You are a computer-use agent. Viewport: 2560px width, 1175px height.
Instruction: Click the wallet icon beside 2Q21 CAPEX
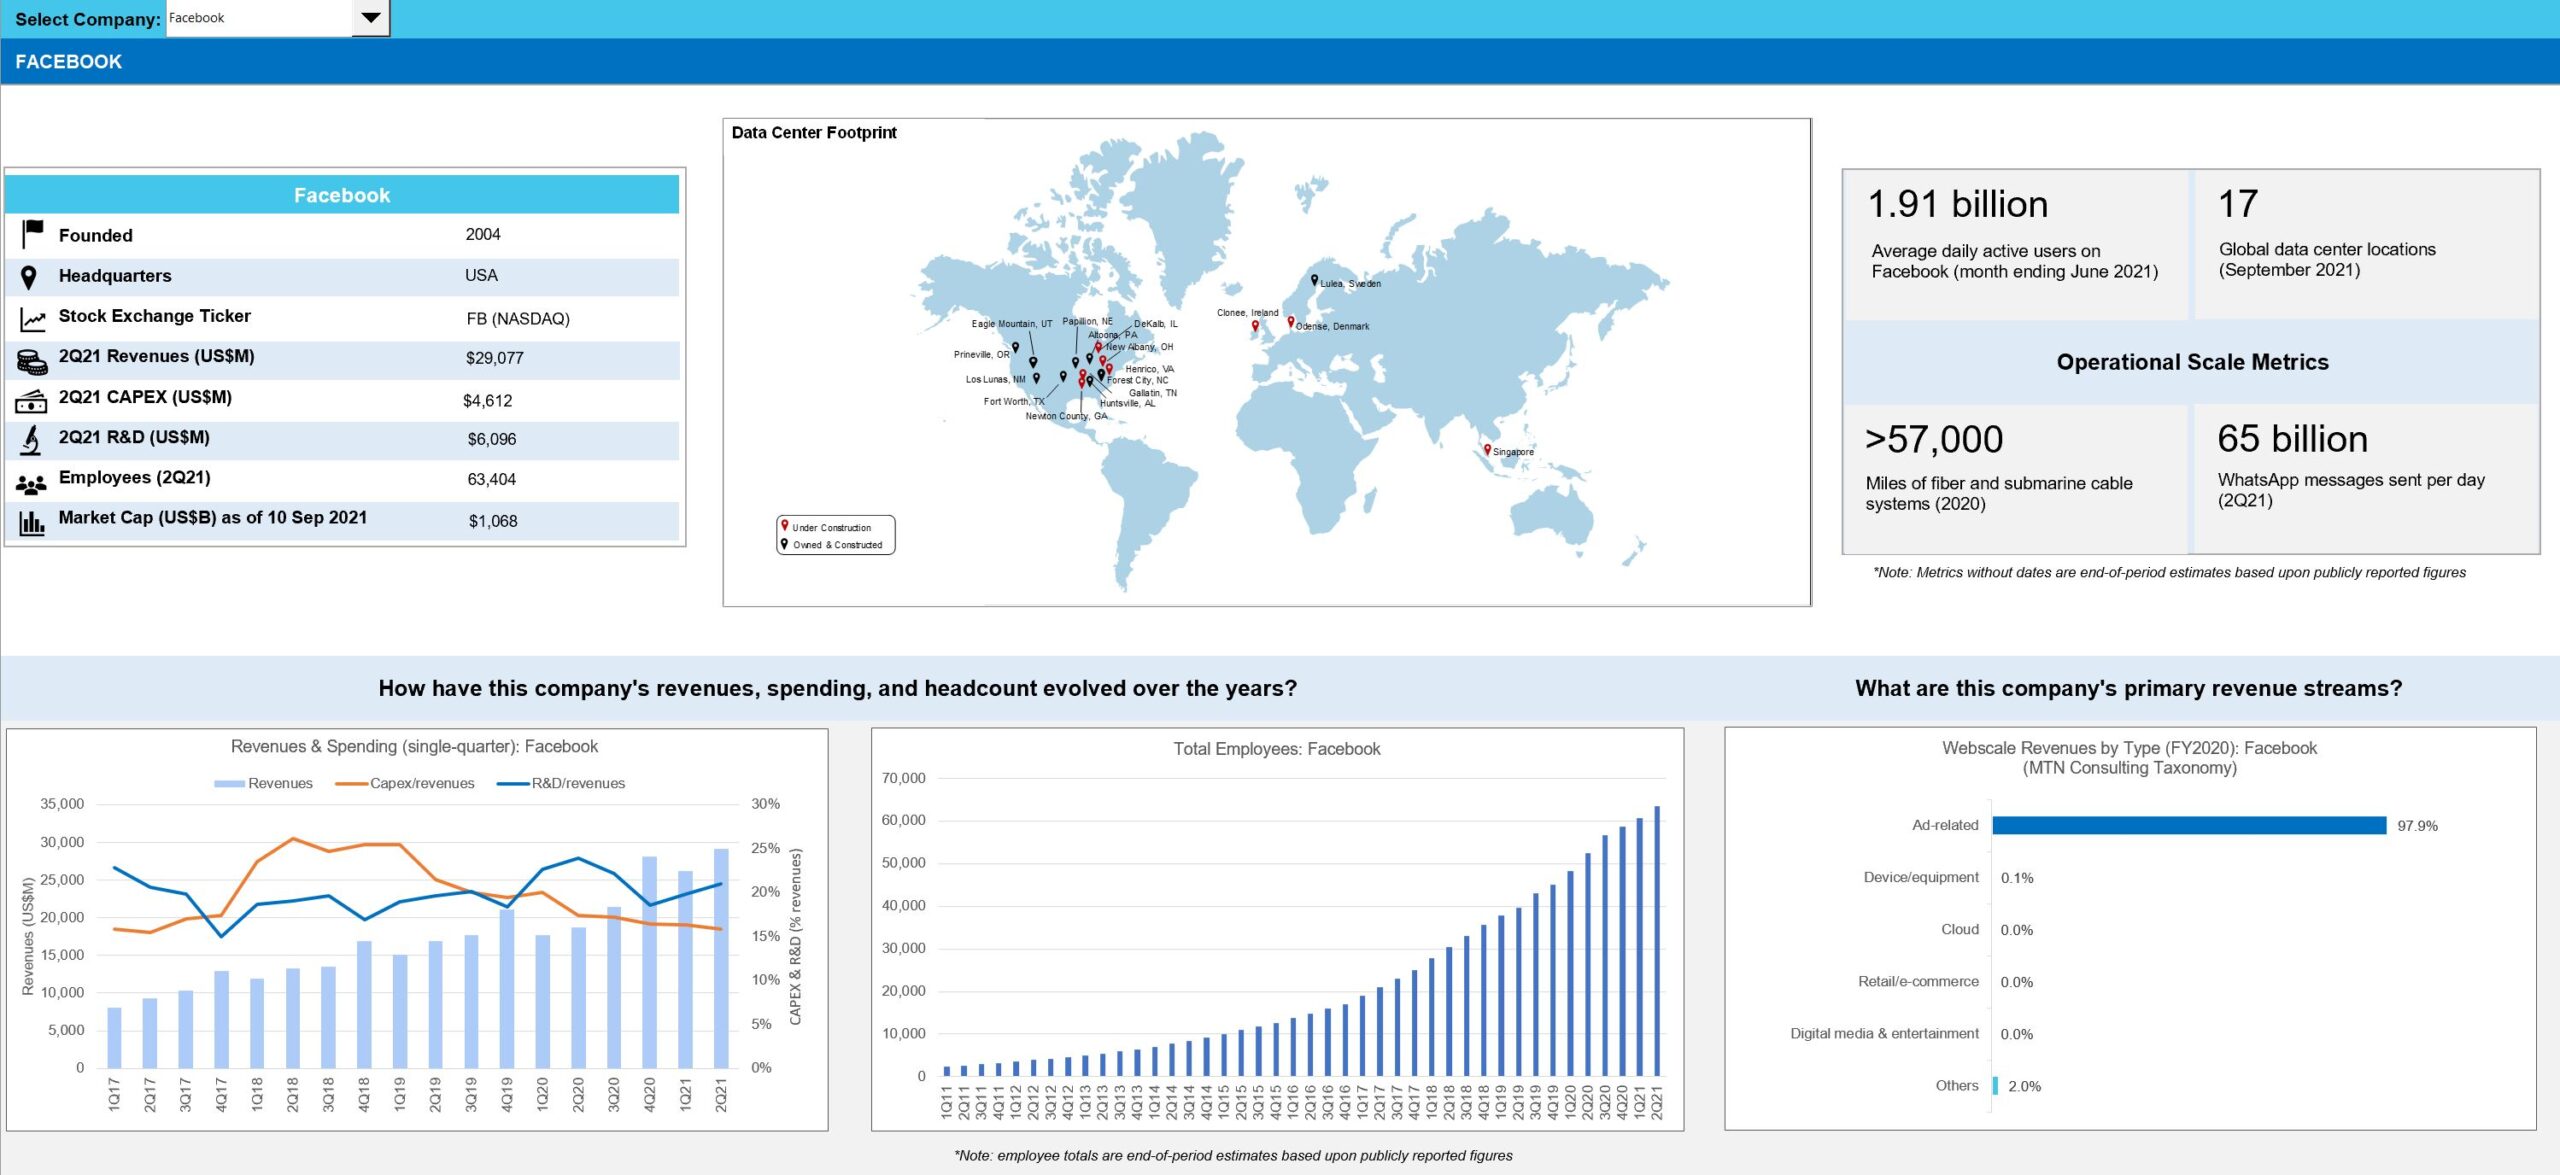click(x=31, y=401)
